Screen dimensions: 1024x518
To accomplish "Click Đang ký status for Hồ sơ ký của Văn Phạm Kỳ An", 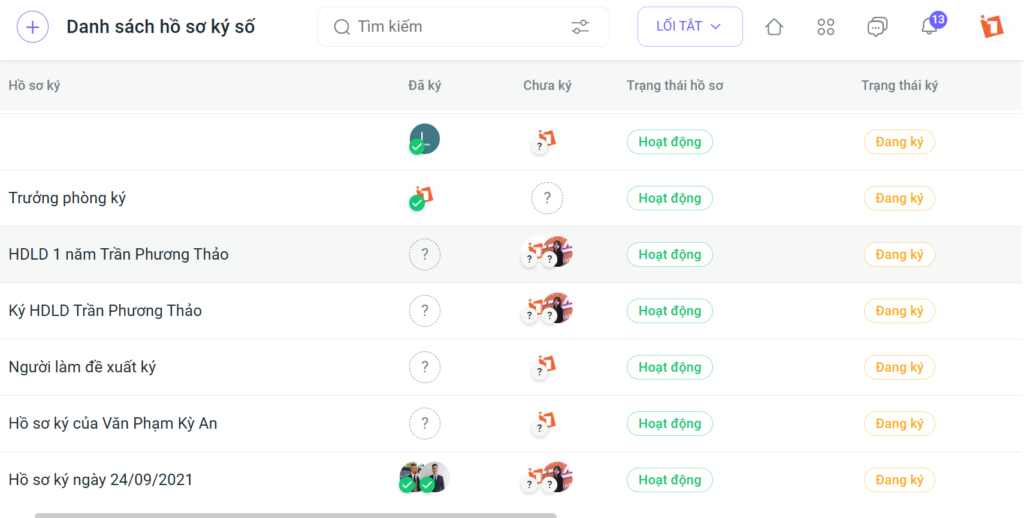I will click(x=899, y=423).
